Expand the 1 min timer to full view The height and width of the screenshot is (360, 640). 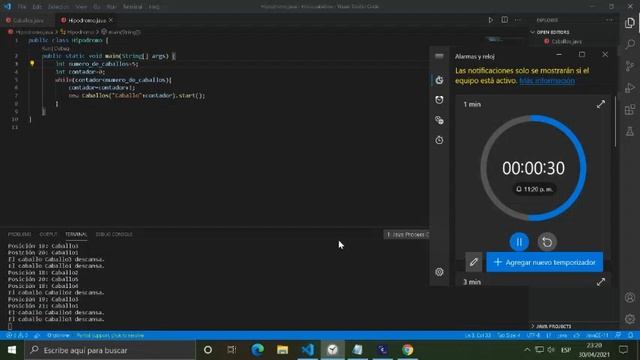click(x=600, y=104)
